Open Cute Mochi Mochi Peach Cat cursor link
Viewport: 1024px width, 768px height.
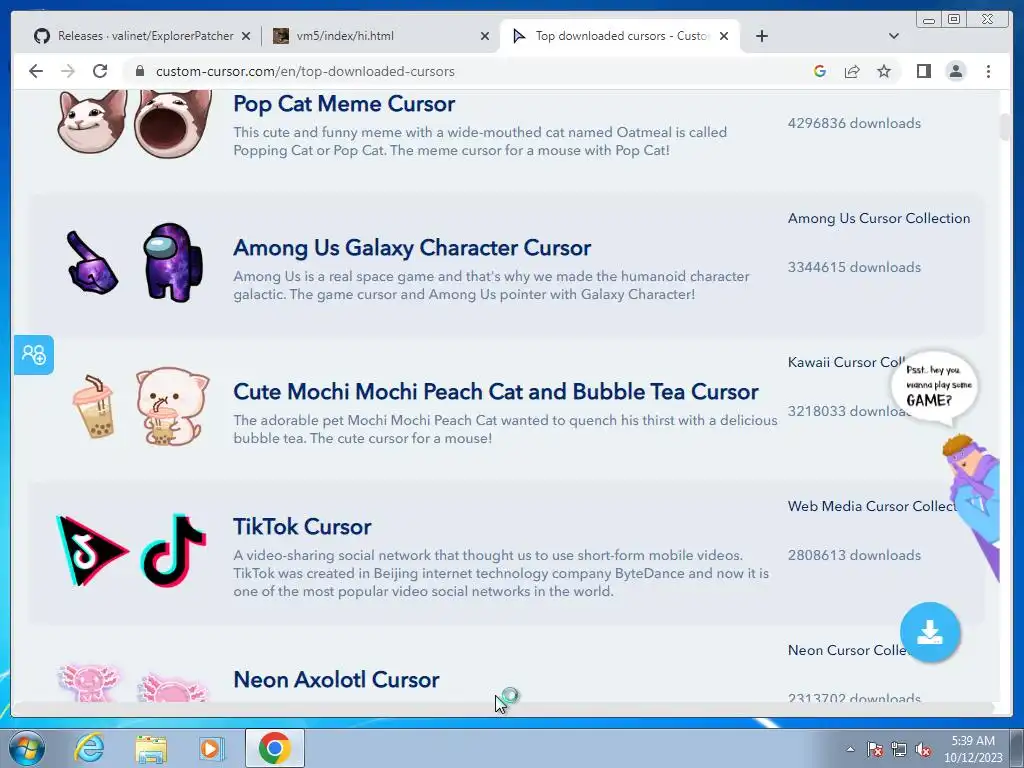coord(496,391)
